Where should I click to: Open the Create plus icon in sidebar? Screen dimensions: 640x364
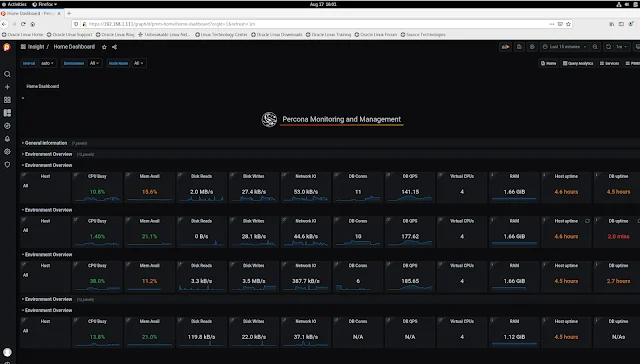7,87
